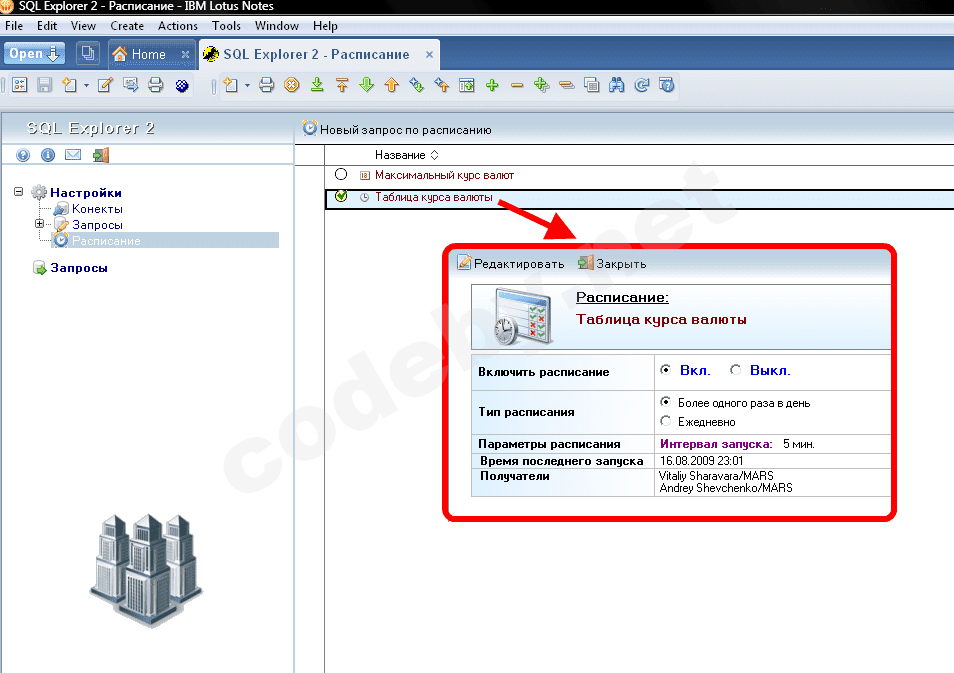Click the first printer icon in toolbar
This screenshot has width=954, height=673.
(156, 85)
